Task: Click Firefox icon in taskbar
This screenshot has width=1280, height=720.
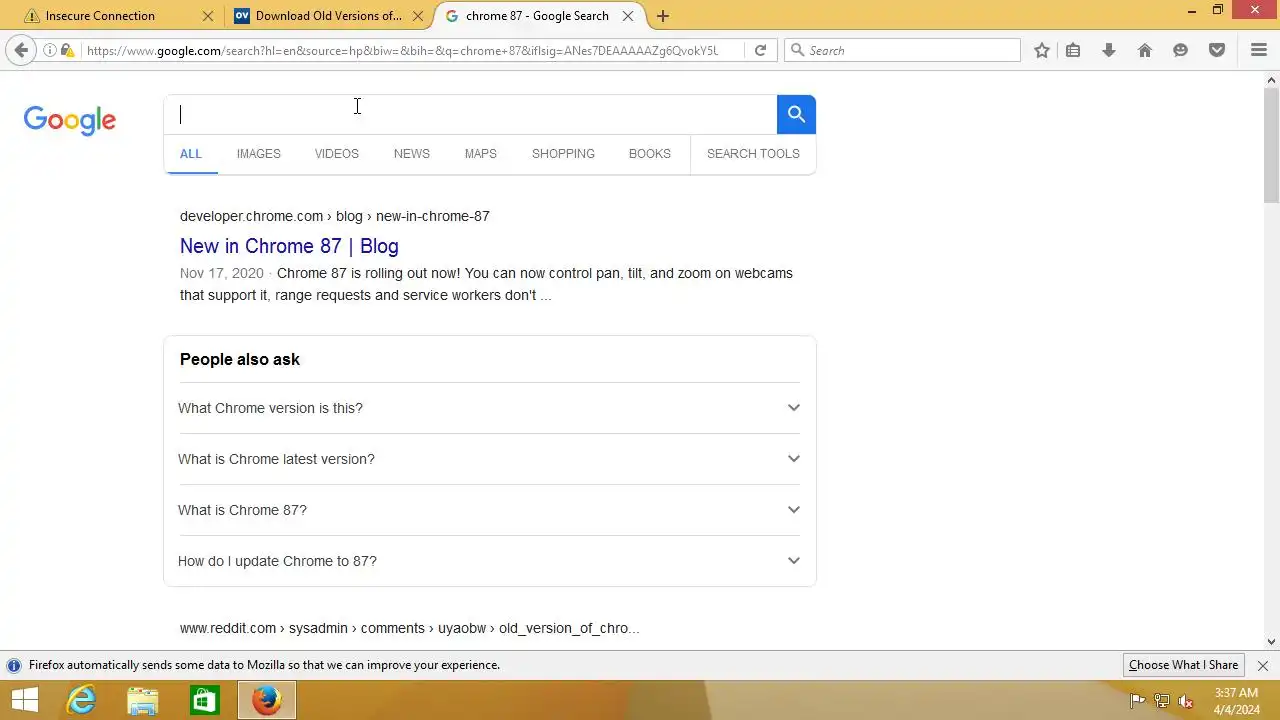Action: 267,700
